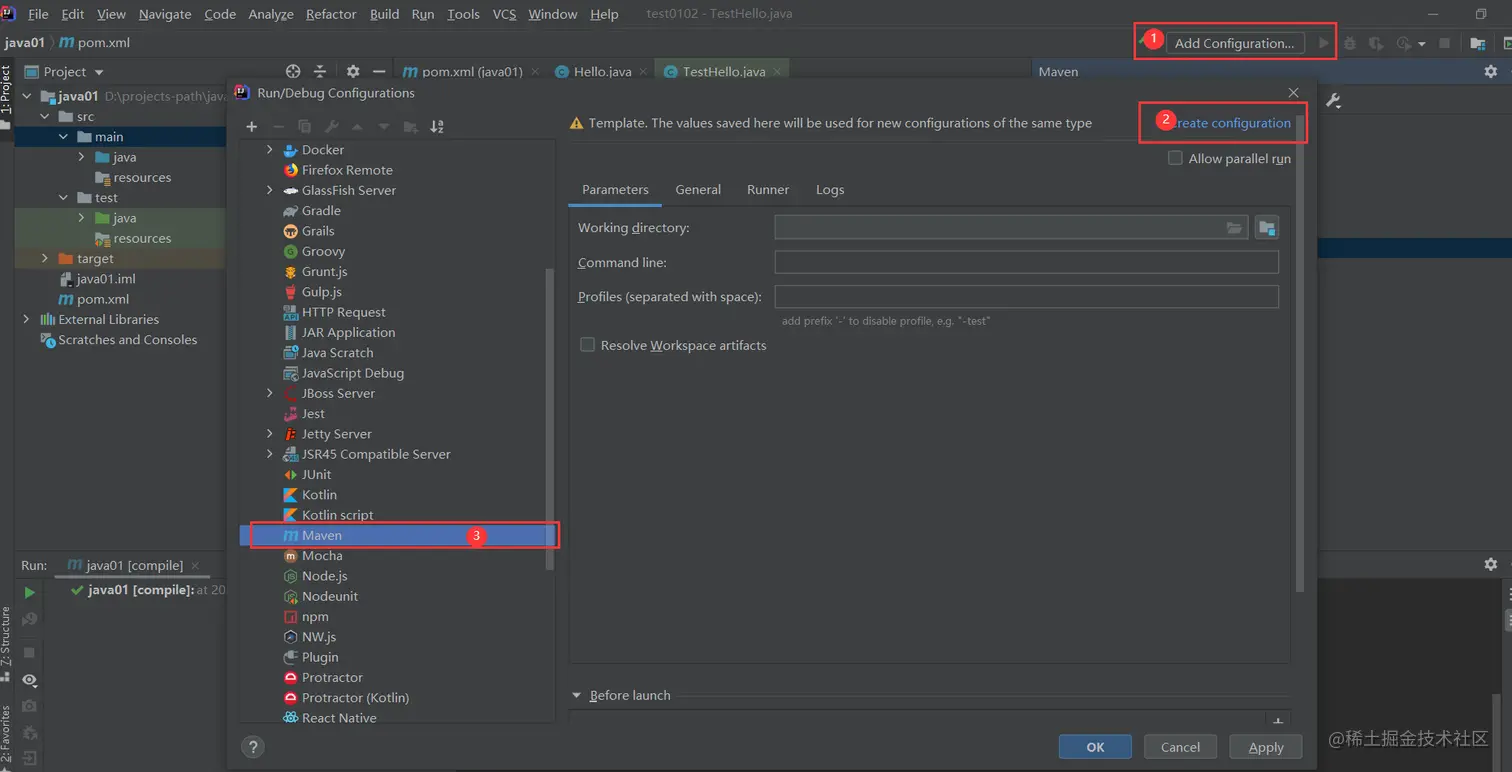1512x772 pixels.
Task: Click Add Configuration button in toolbar
Action: pos(1234,43)
